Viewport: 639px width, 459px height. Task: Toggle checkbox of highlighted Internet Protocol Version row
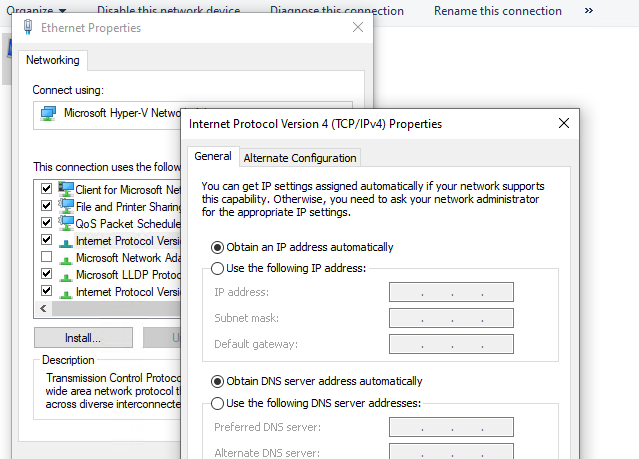coord(46,240)
